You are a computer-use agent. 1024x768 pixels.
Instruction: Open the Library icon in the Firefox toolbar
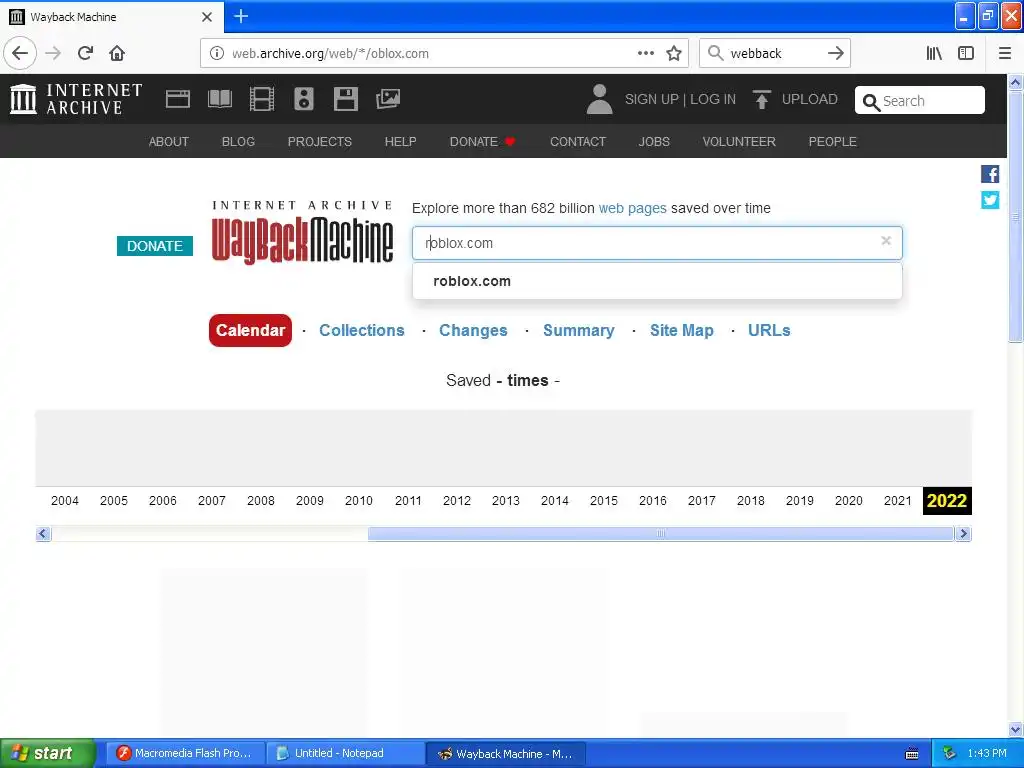point(935,53)
